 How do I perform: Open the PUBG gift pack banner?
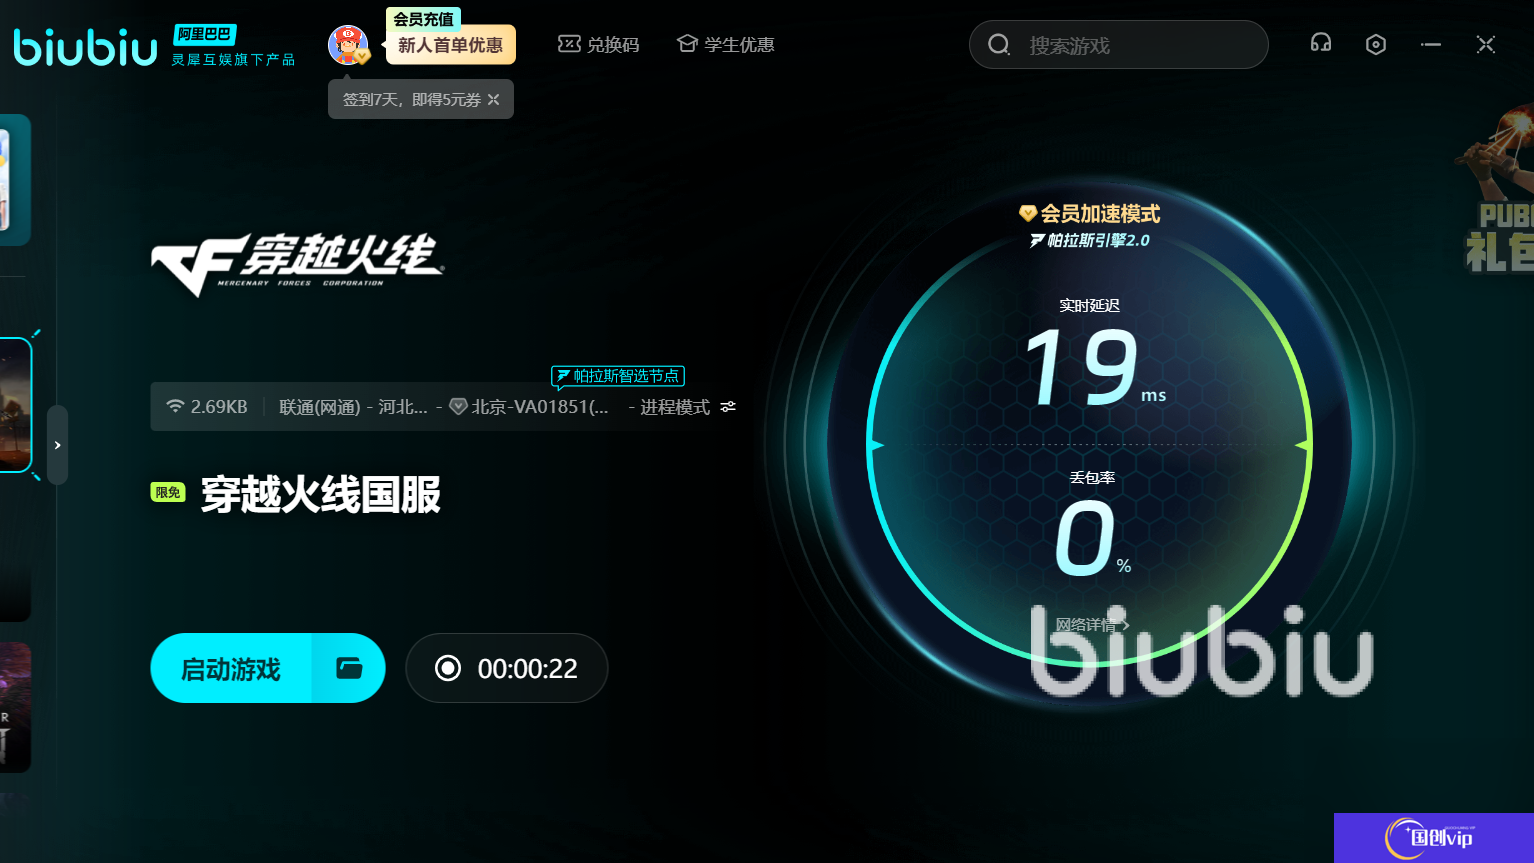[1494, 190]
